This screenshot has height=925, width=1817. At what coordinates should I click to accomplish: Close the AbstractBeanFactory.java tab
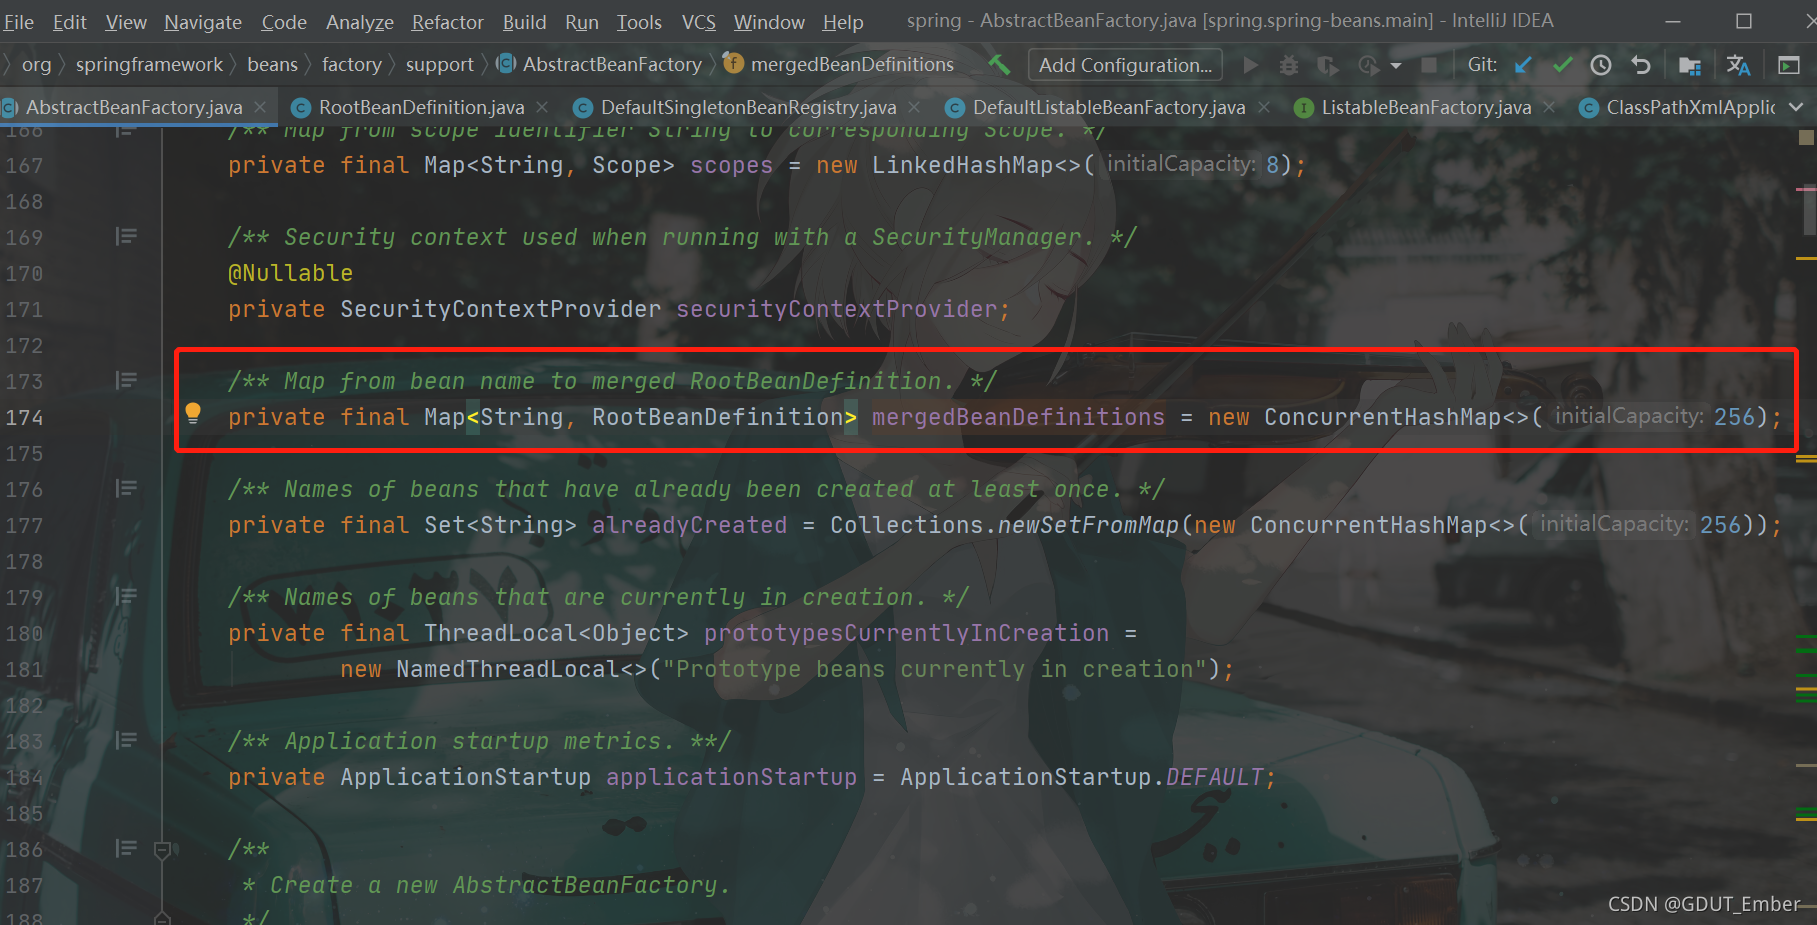coord(260,107)
